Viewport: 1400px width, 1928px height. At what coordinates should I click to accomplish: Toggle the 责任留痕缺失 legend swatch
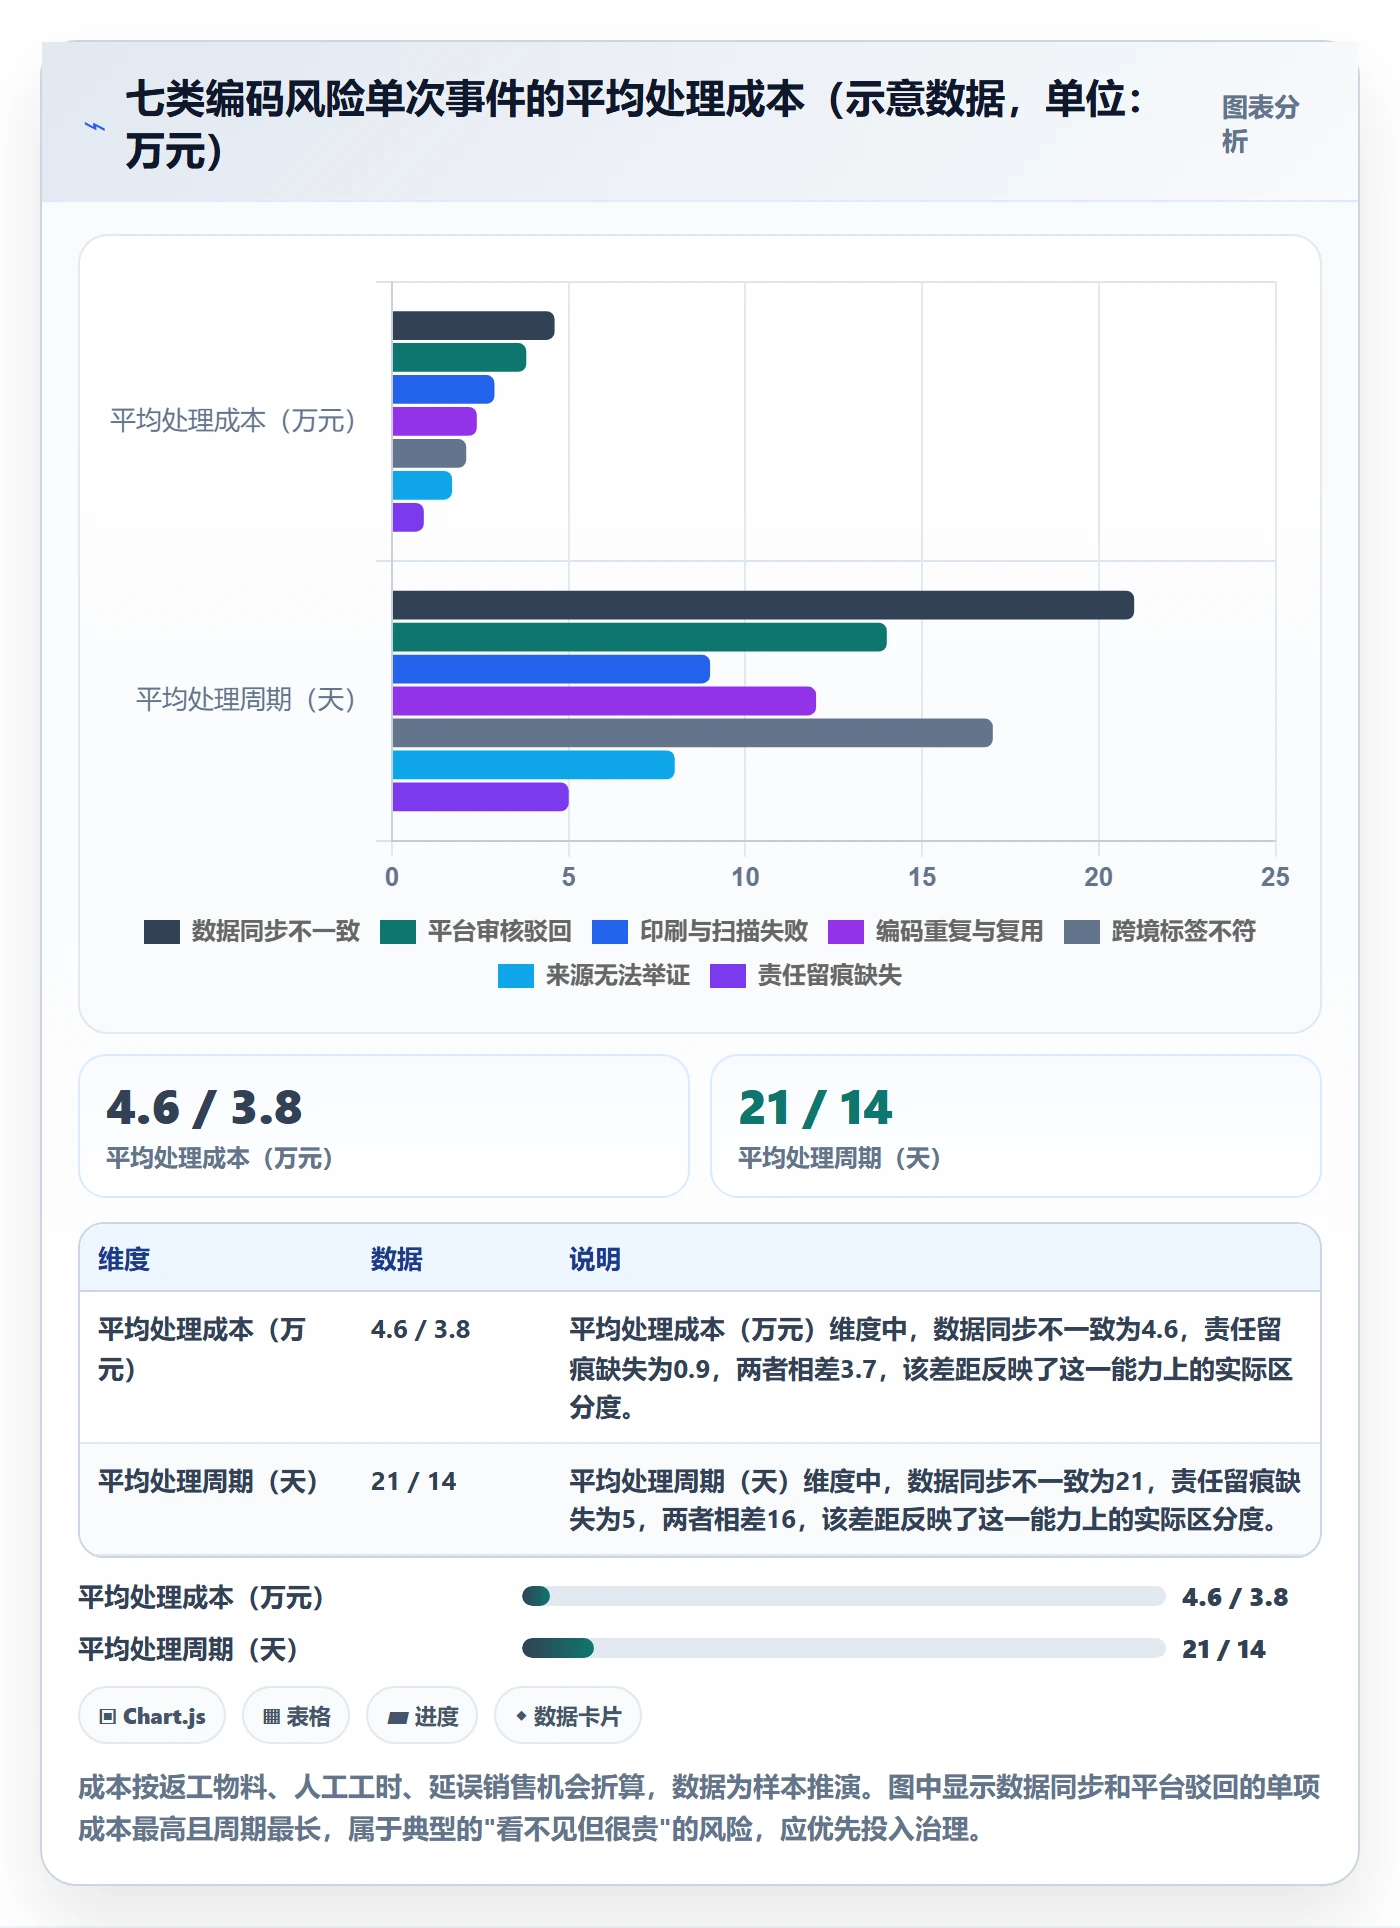(728, 976)
